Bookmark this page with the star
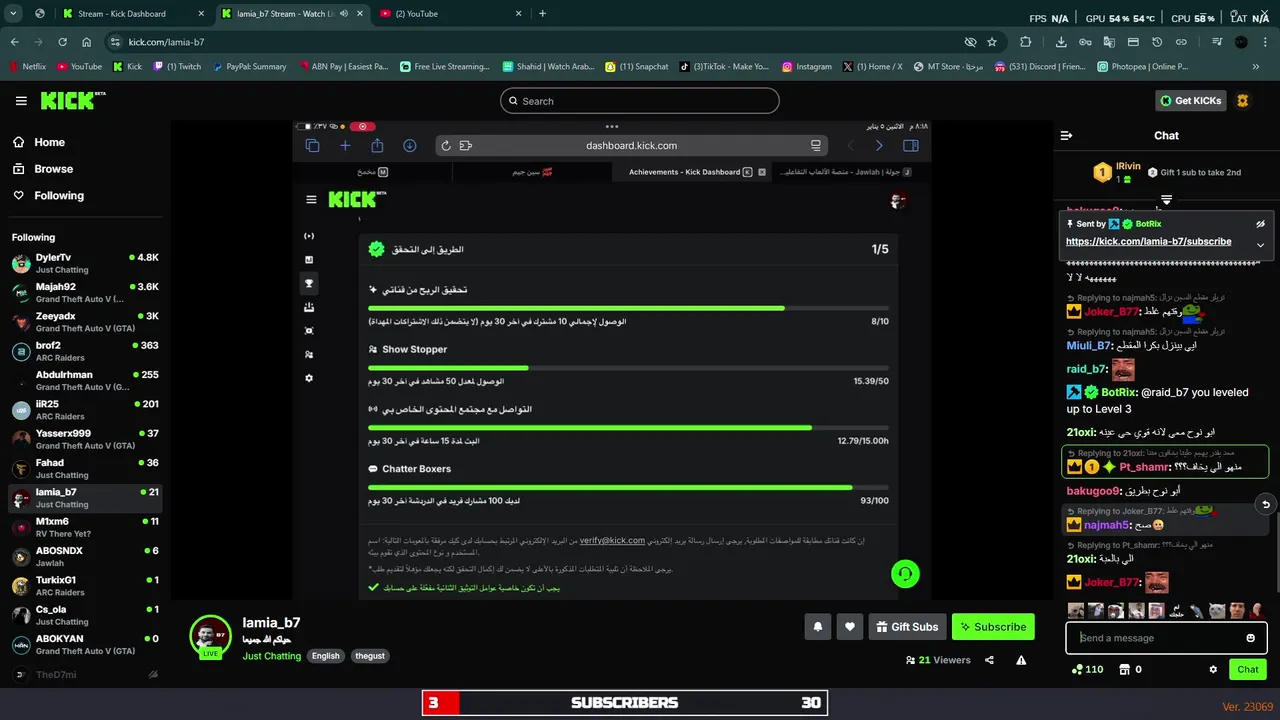The image size is (1280, 720). pos(992,42)
